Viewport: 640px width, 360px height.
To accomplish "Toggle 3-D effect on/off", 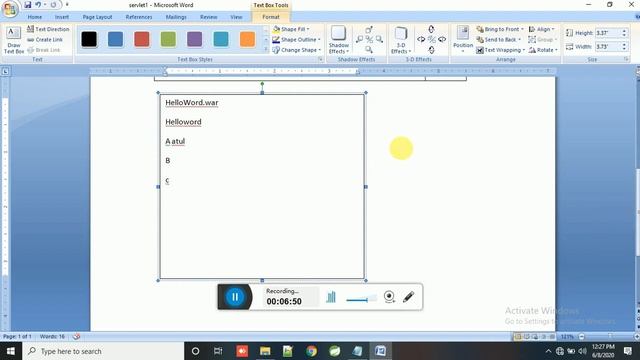I will [x=431, y=39].
